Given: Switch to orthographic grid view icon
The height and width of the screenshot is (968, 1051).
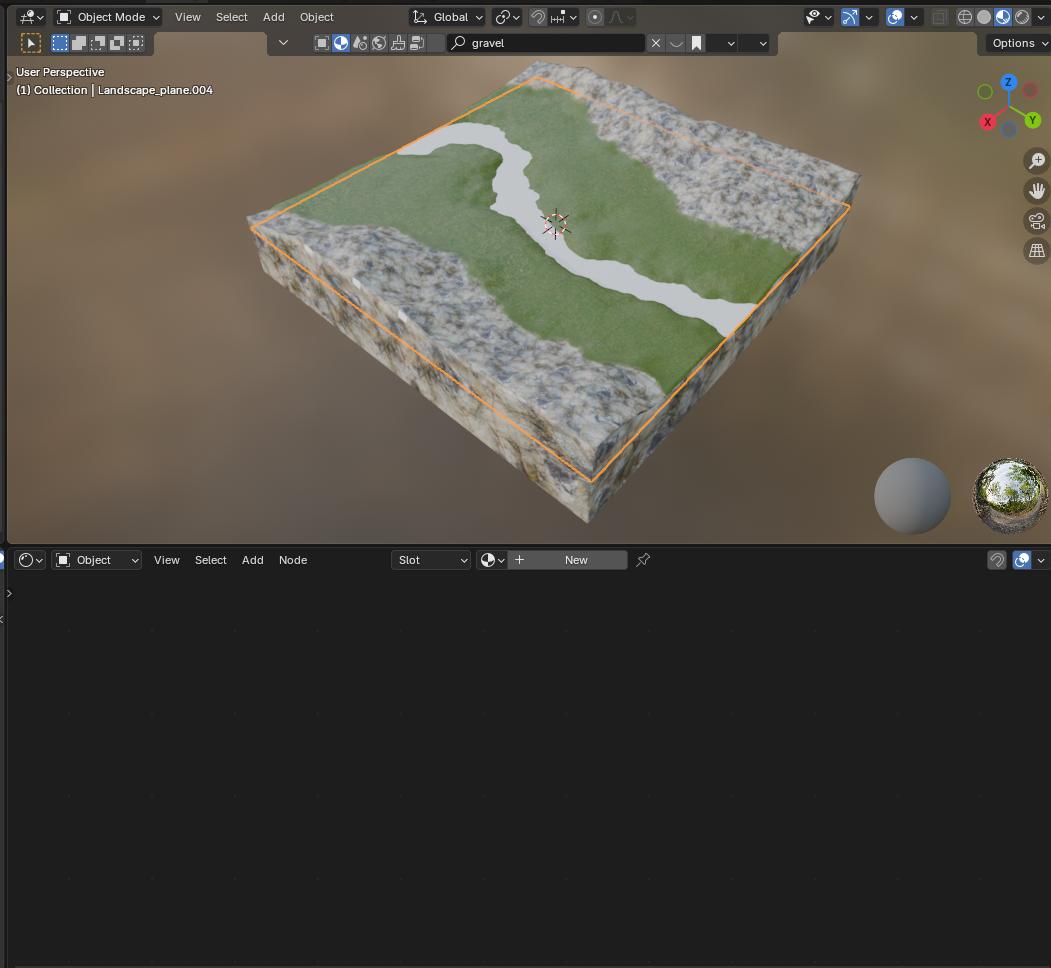Looking at the screenshot, I should pyautogui.click(x=1036, y=251).
